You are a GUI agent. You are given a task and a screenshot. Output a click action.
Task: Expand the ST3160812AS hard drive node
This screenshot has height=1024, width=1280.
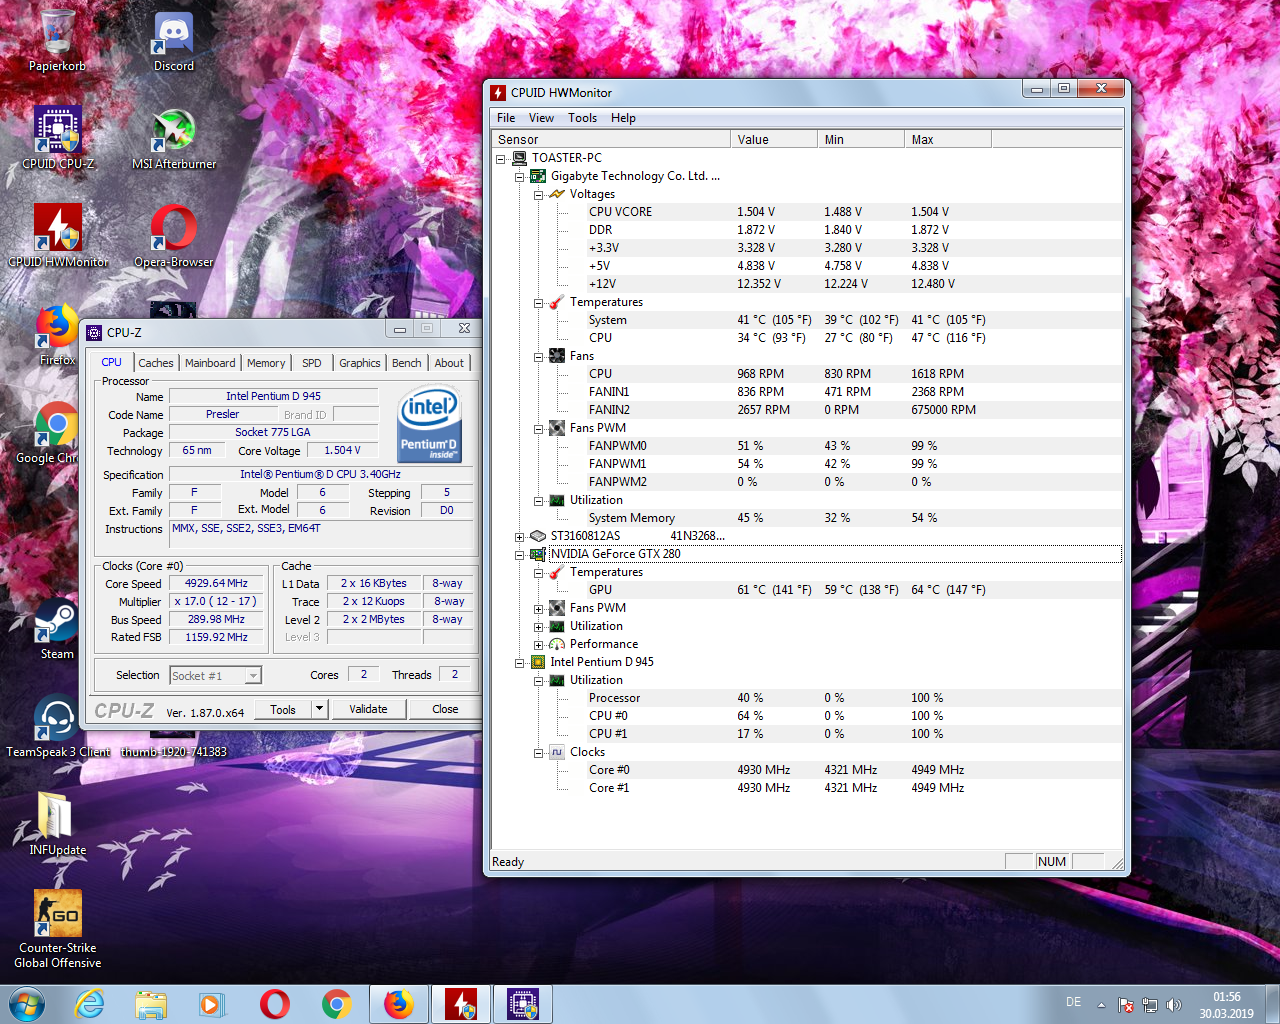(x=519, y=536)
